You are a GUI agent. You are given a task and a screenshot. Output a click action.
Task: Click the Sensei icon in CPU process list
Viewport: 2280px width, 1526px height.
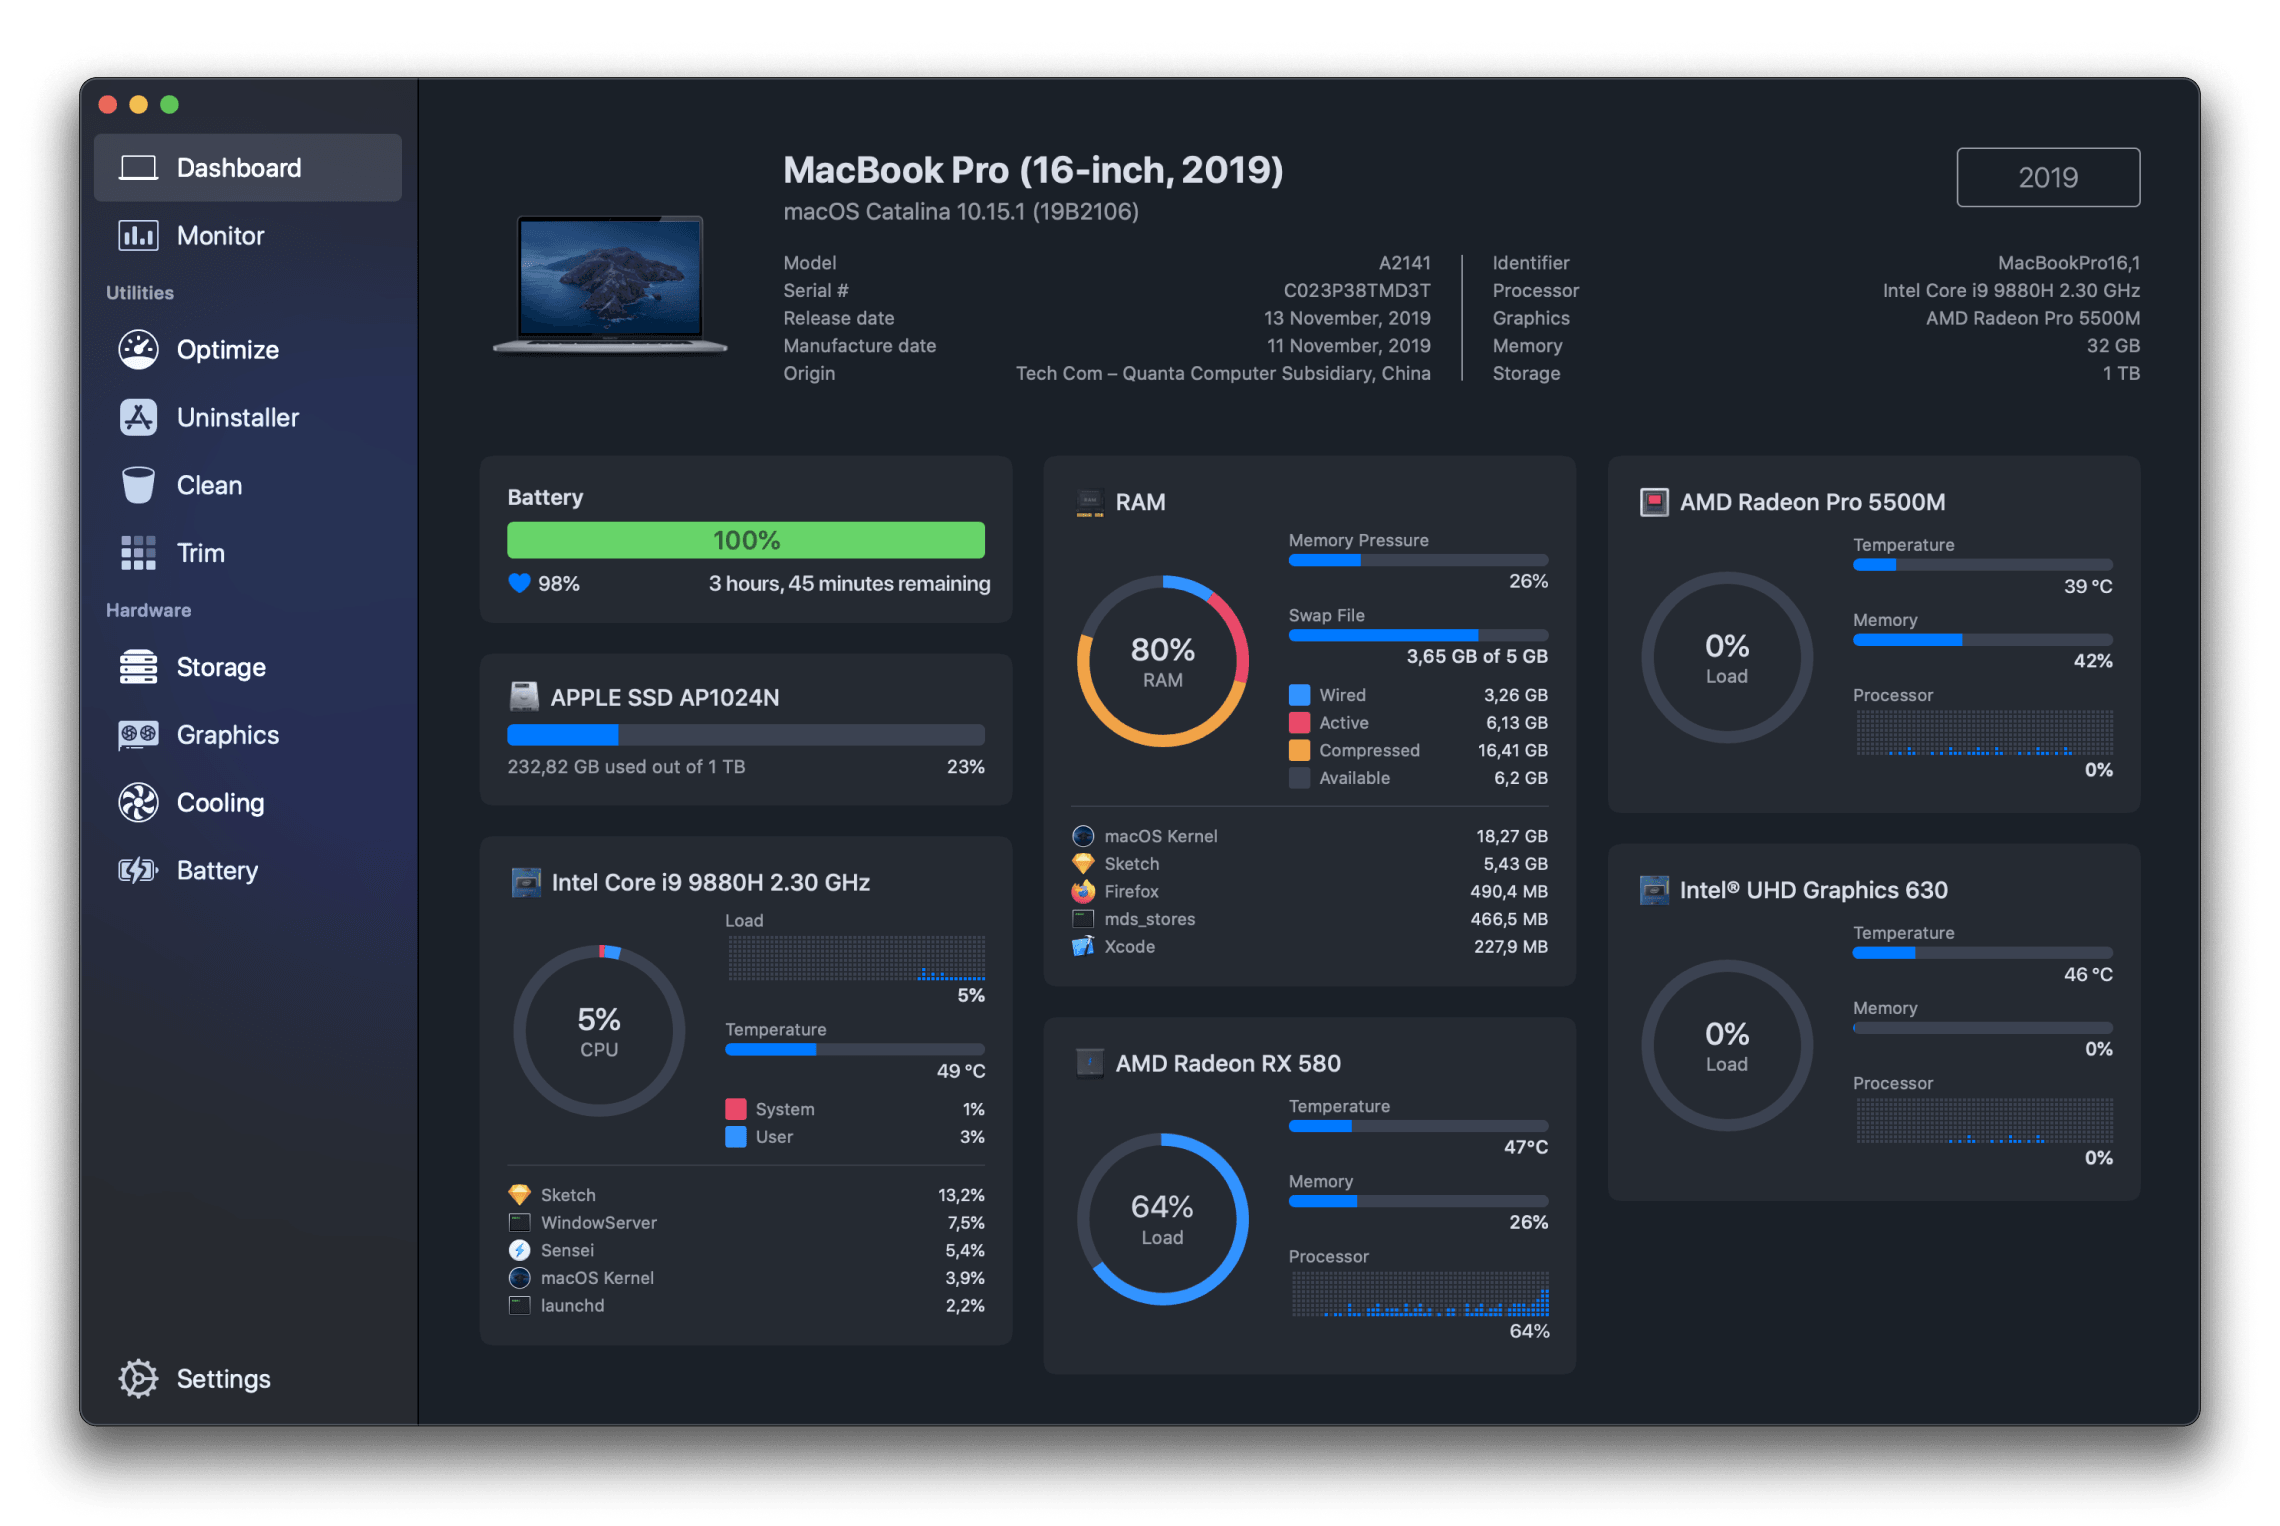click(519, 1250)
